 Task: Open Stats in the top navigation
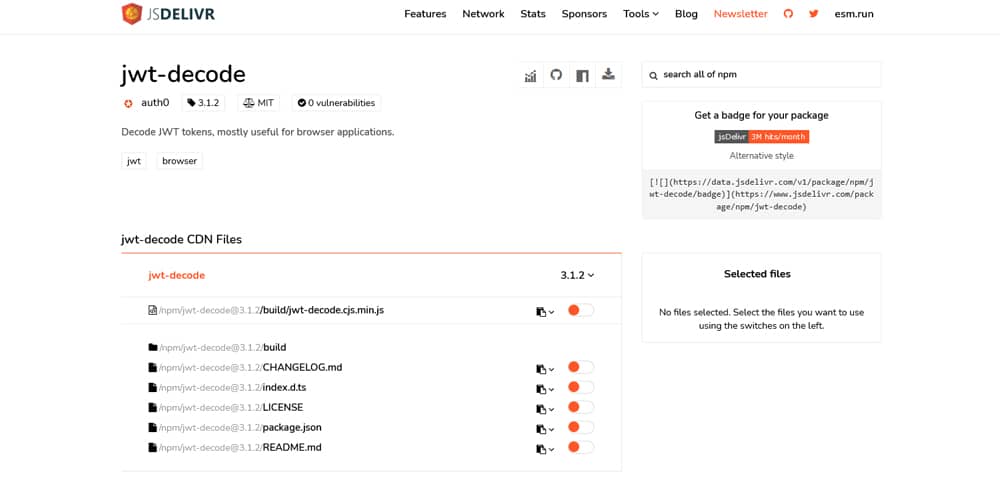[533, 13]
